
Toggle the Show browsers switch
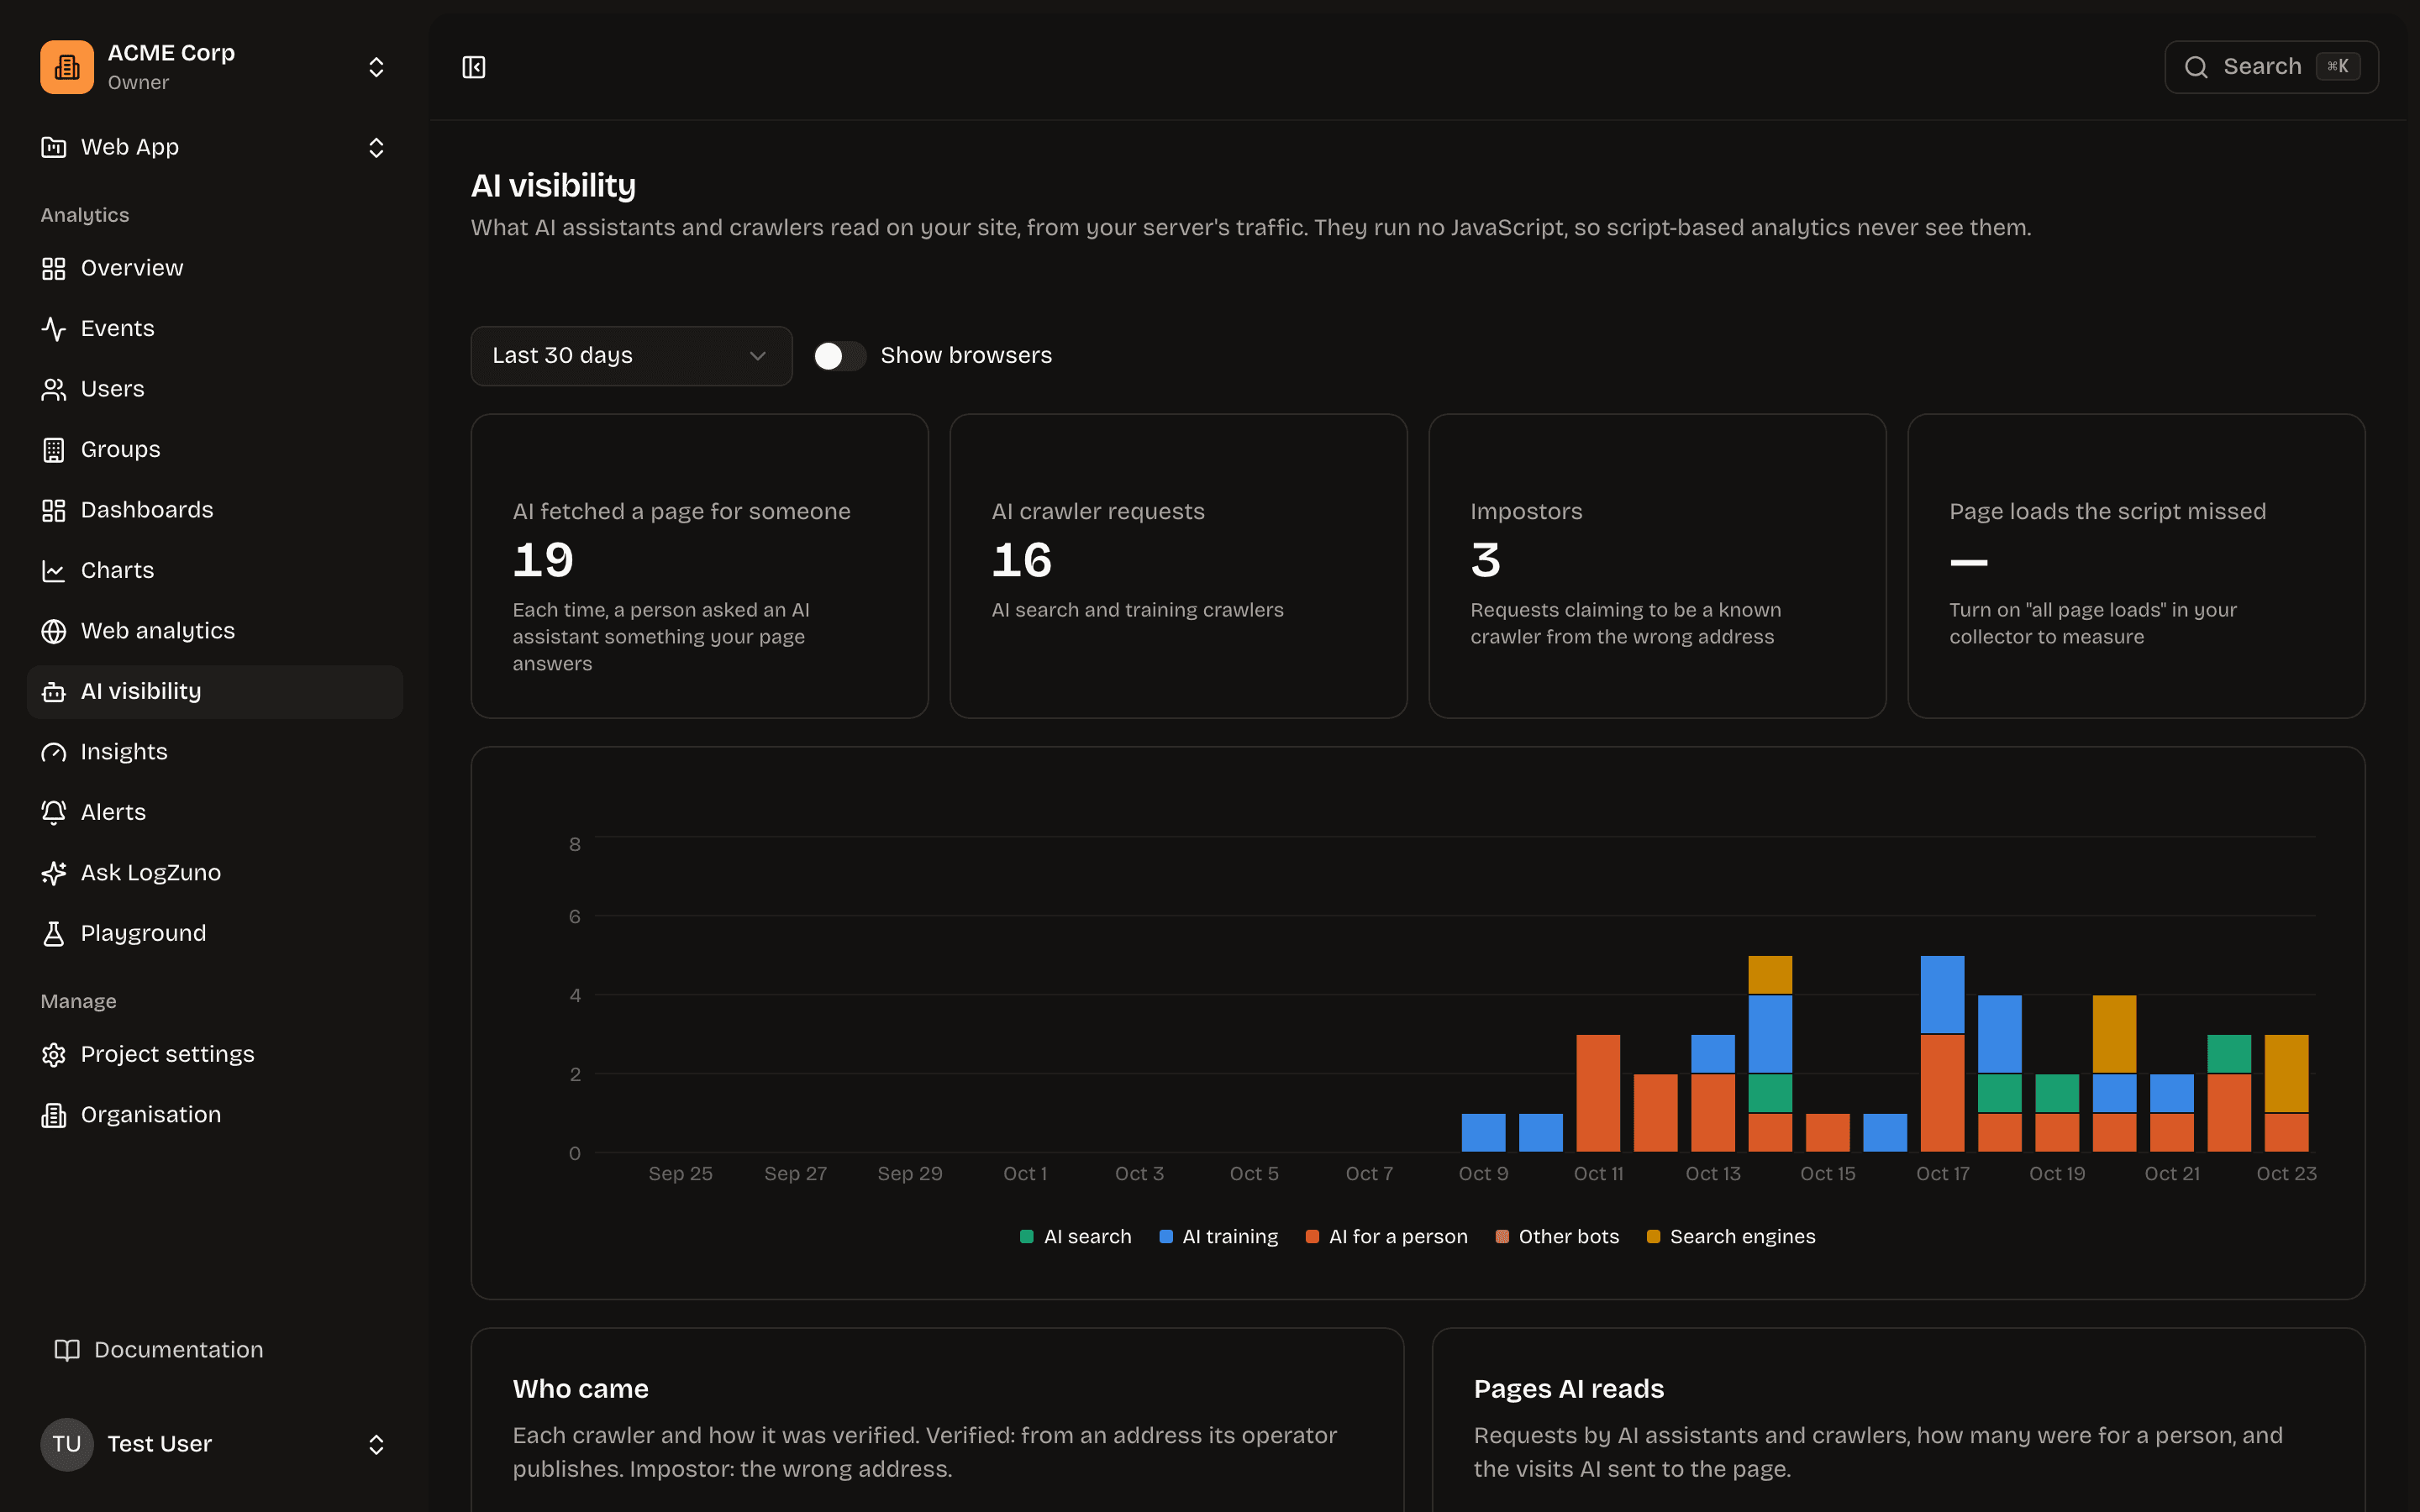840,356
